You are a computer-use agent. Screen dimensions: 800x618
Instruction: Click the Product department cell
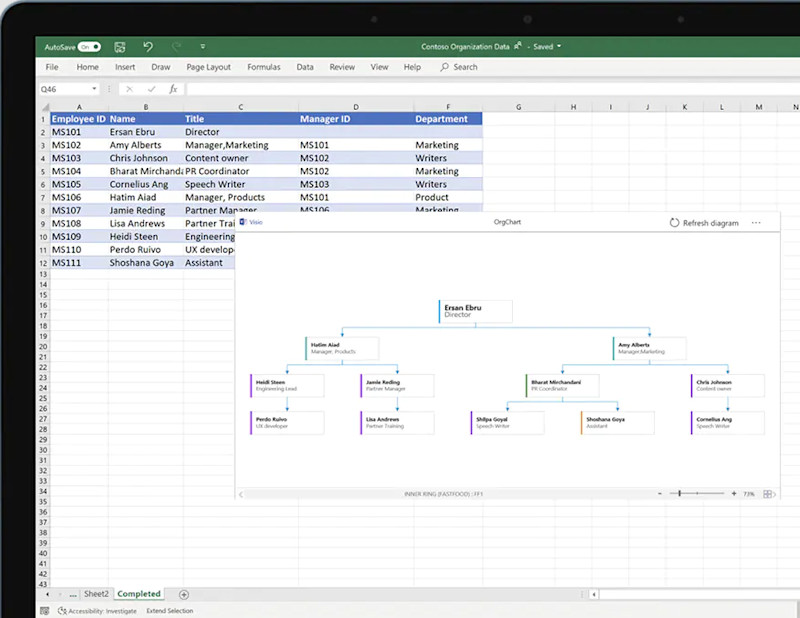[x=448, y=197]
